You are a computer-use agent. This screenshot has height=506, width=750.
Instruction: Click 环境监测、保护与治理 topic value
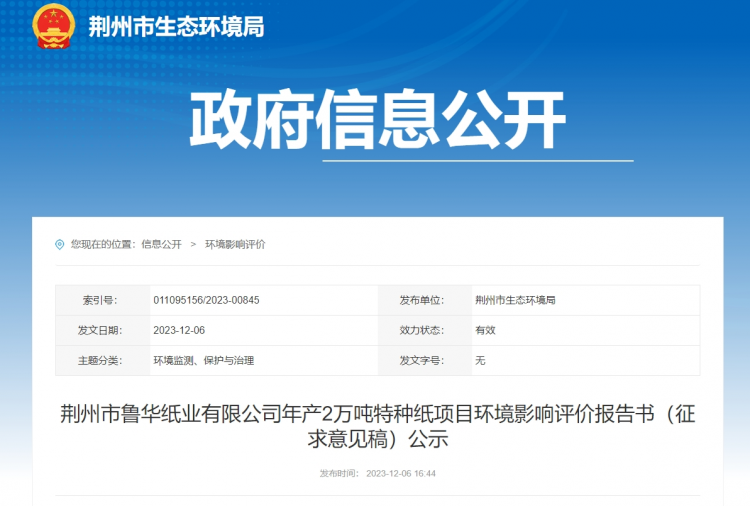204,361
